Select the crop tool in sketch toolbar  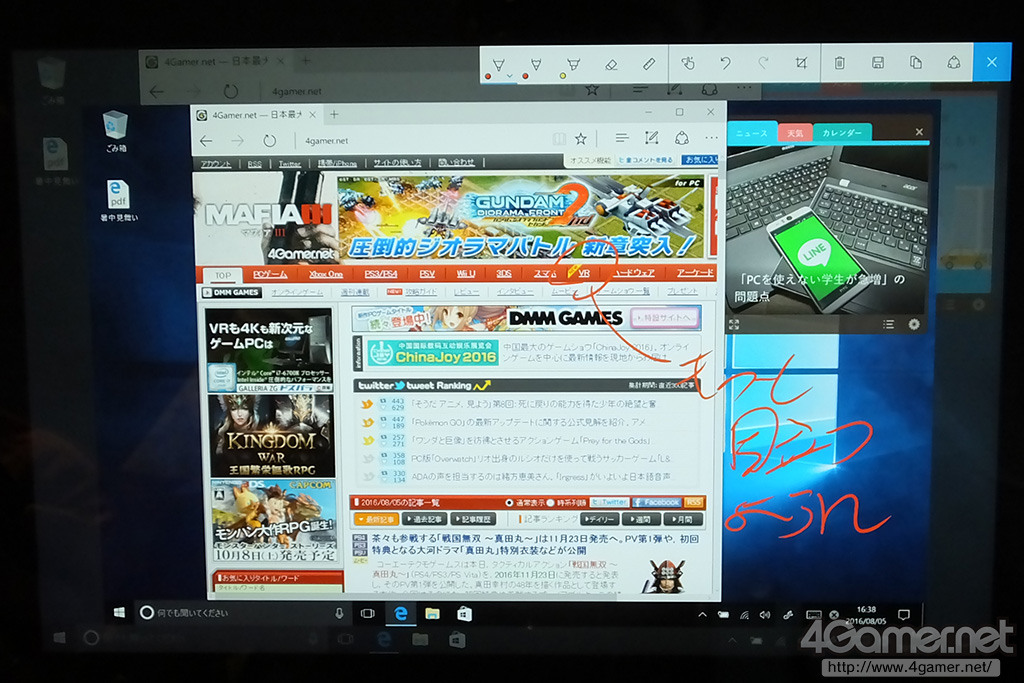[x=801, y=63]
